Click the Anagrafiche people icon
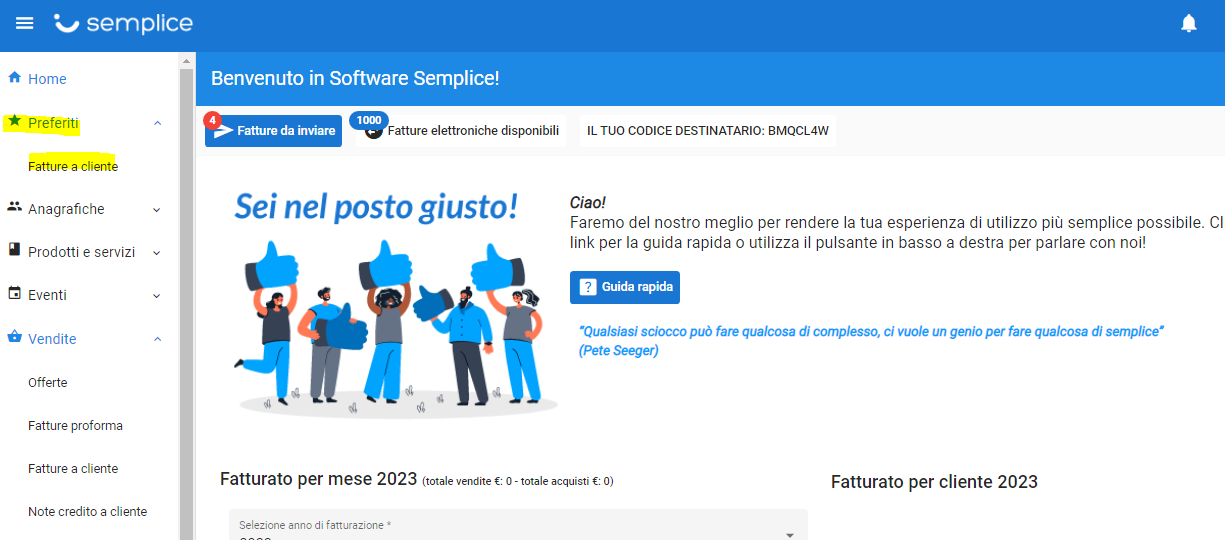 tap(15, 207)
